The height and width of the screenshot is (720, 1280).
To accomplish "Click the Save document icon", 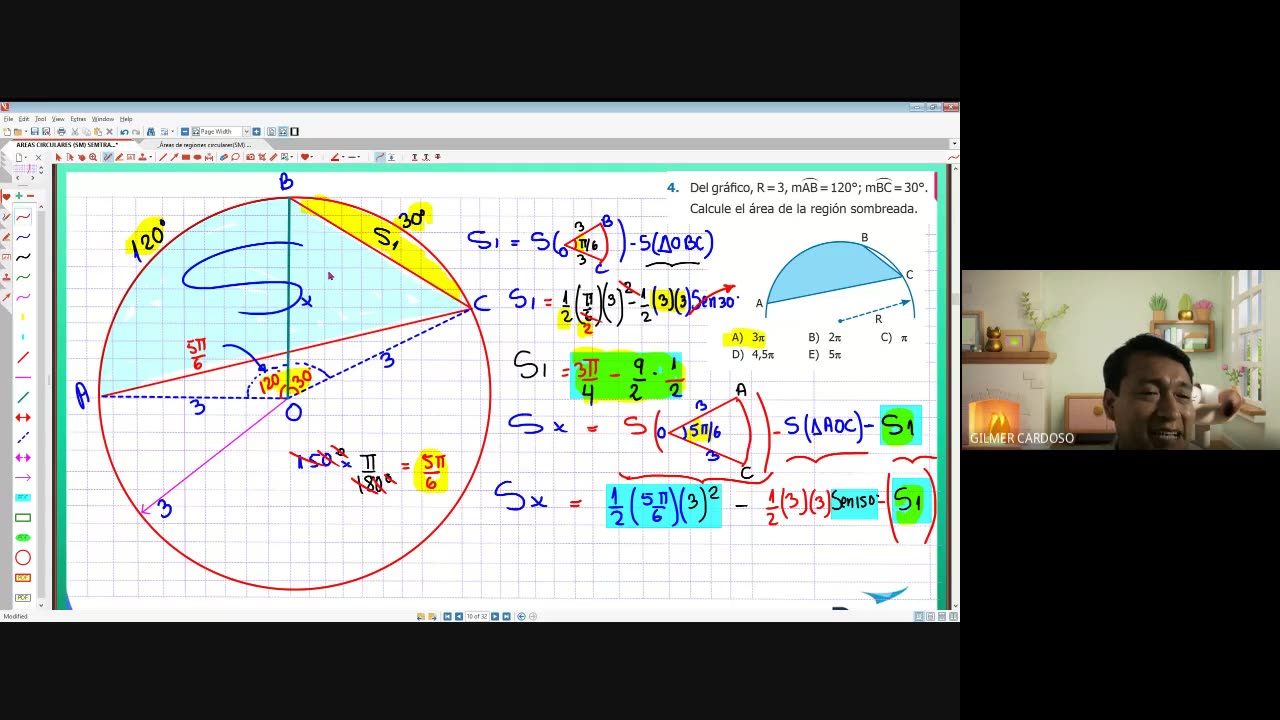I will click(x=34, y=132).
